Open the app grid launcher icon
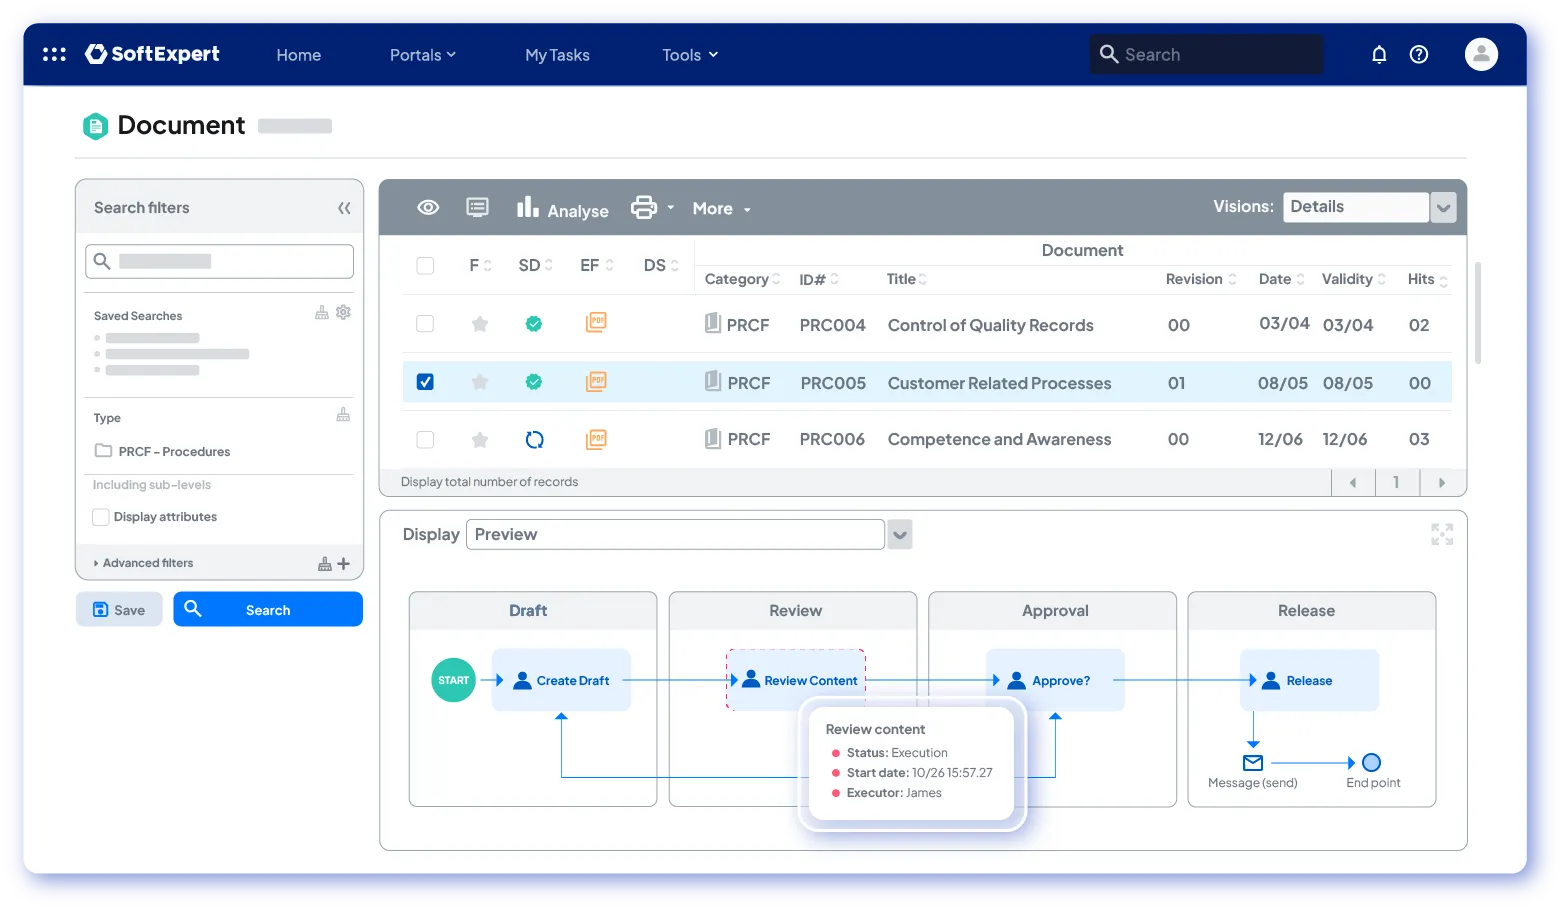This screenshot has height=911, width=1564. [x=54, y=55]
